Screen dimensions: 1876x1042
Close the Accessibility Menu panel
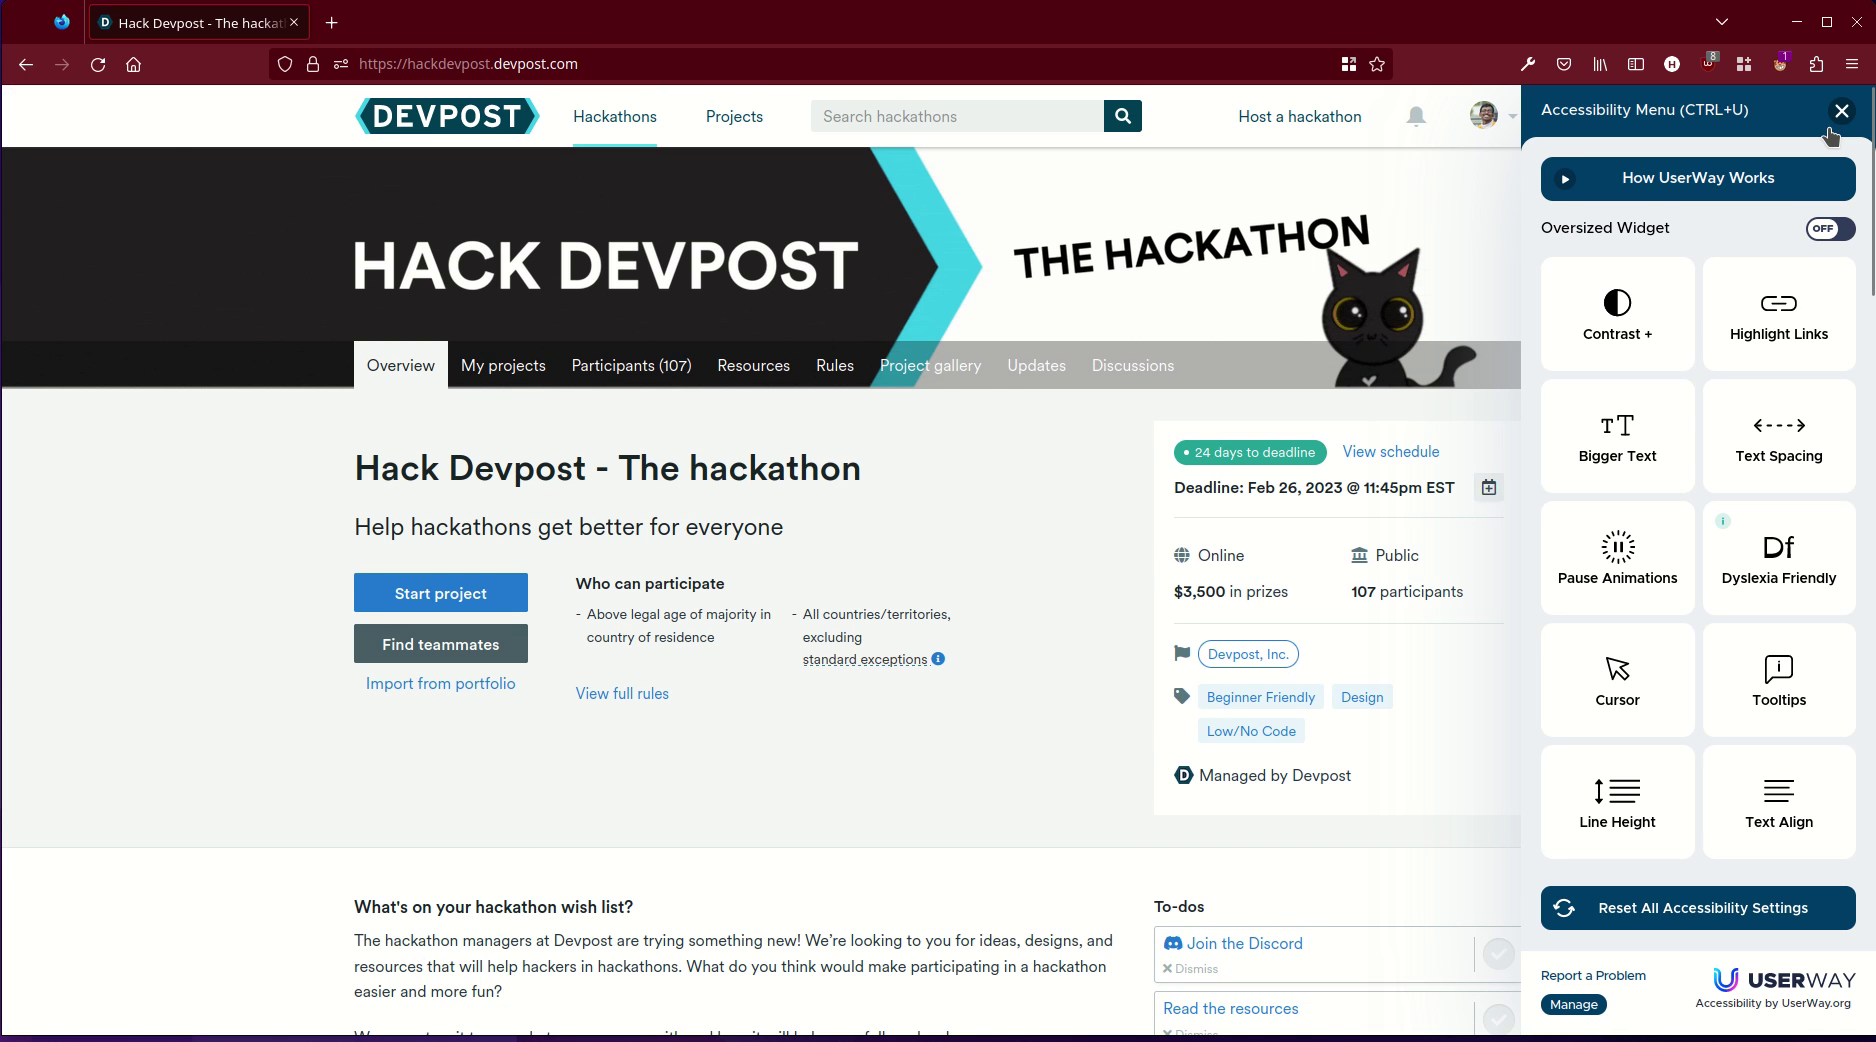click(1841, 111)
